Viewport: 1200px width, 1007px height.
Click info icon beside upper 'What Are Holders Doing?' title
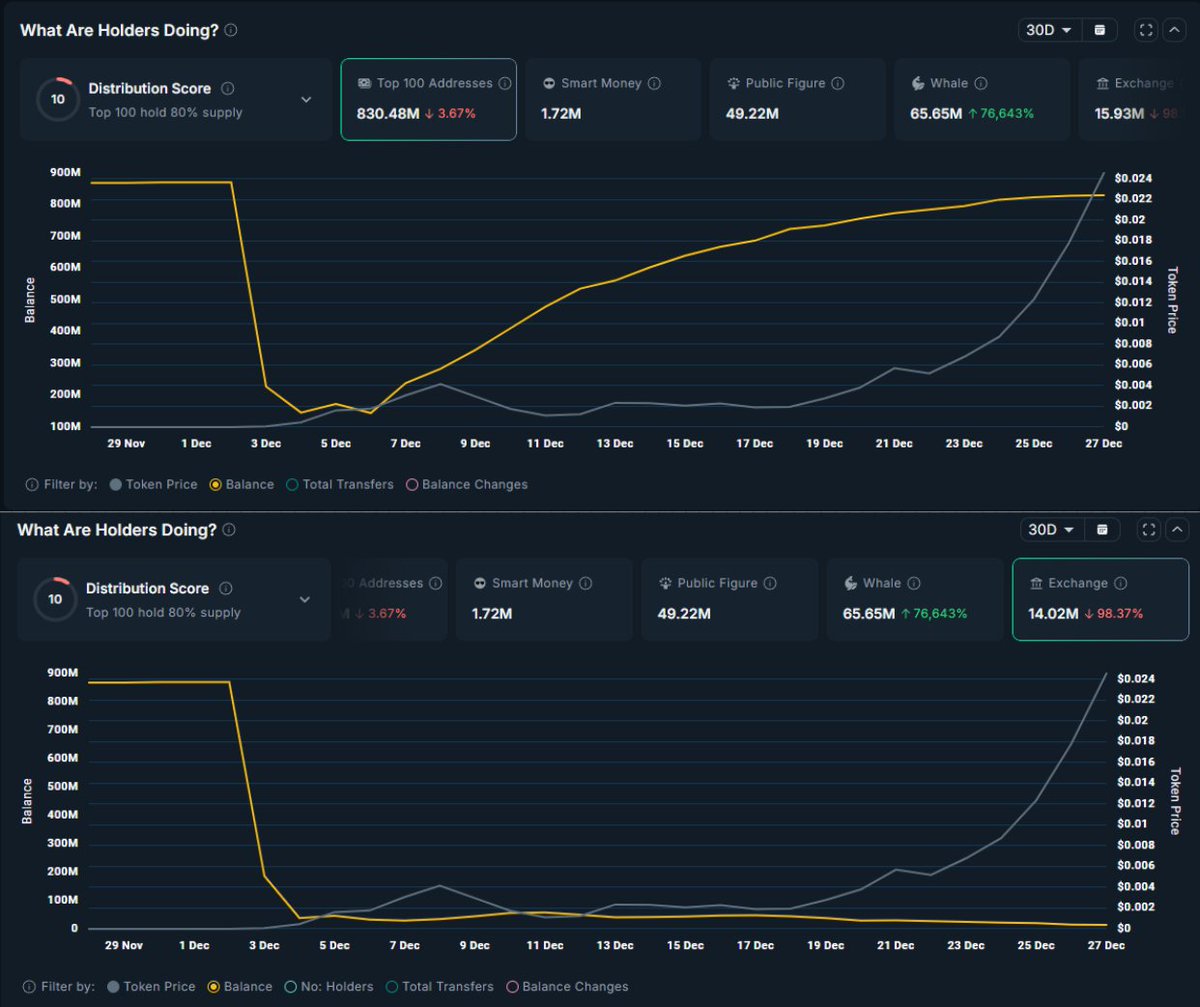pyautogui.click(x=231, y=30)
